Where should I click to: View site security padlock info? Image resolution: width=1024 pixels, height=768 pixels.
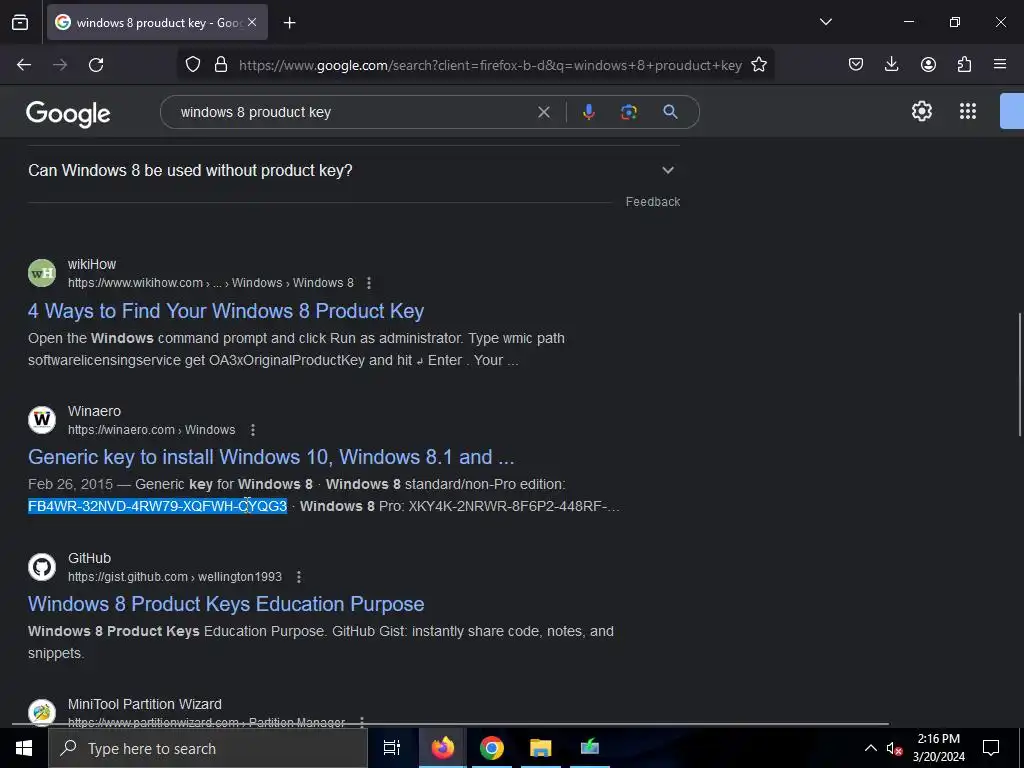click(221, 65)
